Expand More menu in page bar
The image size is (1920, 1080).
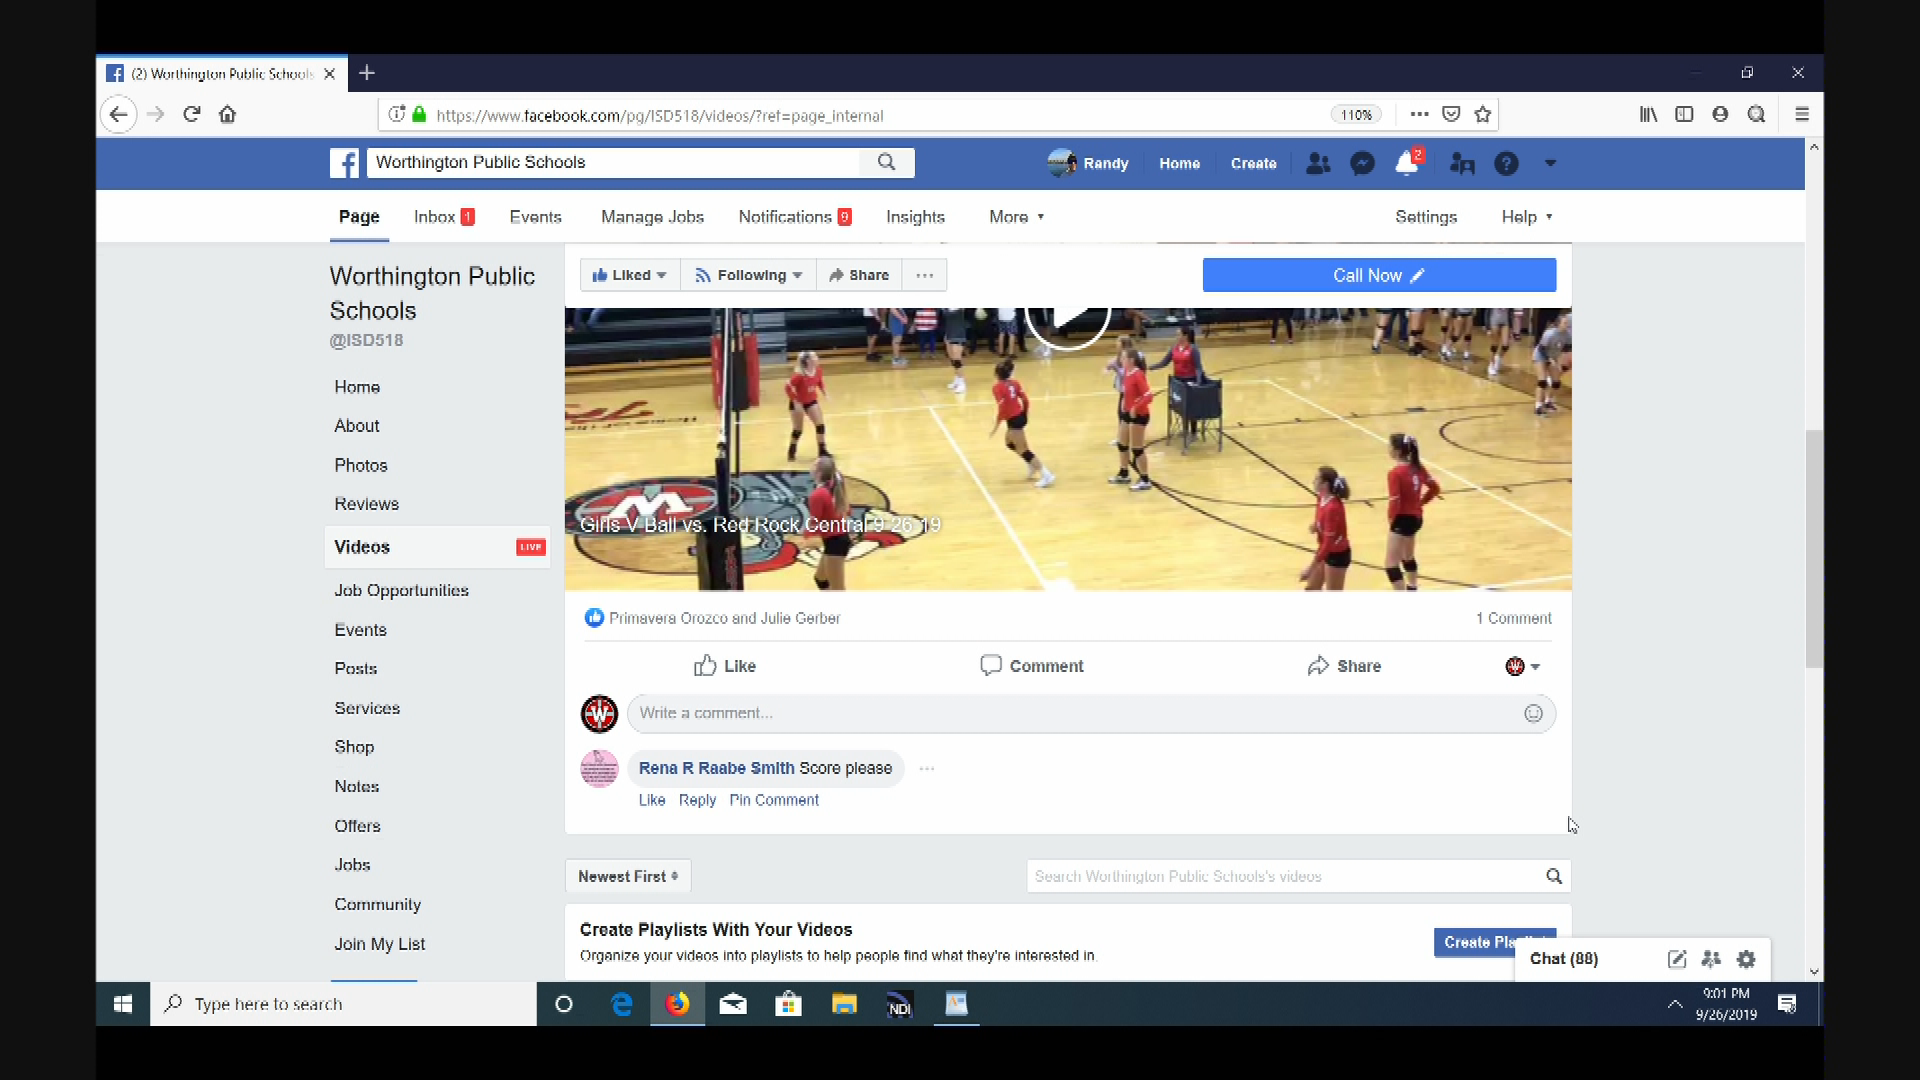coord(1017,217)
